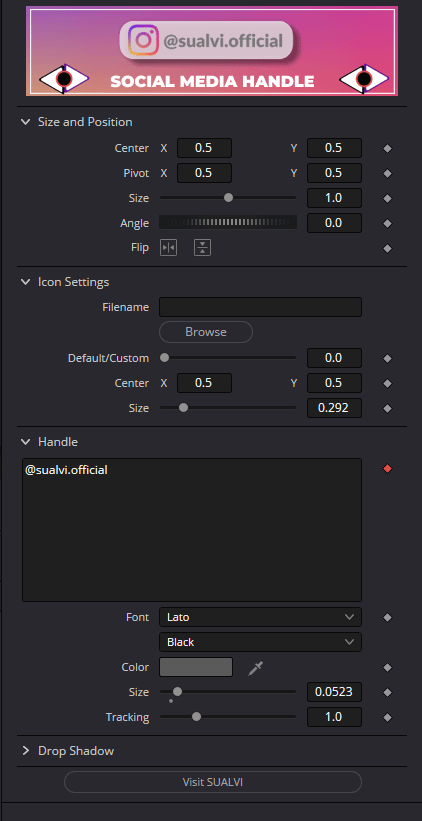Flip vertically icon in Flip row
This screenshot has height=821, width=422.
(202, 248)
